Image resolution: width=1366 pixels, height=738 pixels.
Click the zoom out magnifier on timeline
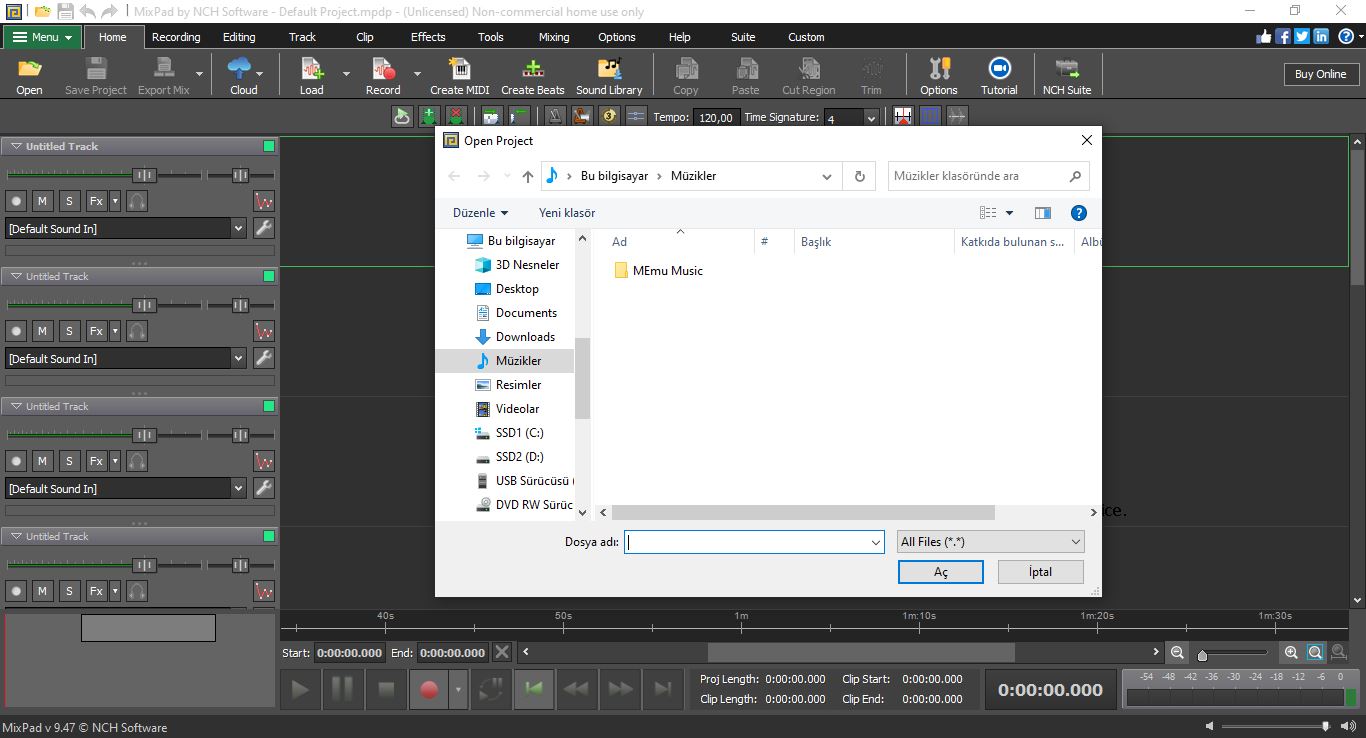(1178, 653)
